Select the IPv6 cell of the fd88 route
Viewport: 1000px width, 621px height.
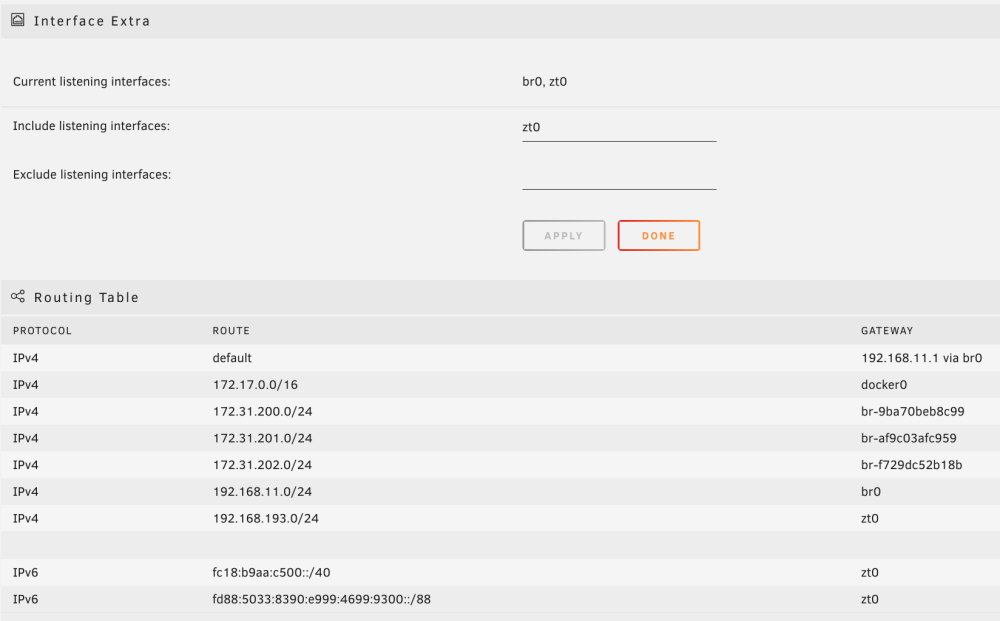pyautogui.click(x=26, y=599)
